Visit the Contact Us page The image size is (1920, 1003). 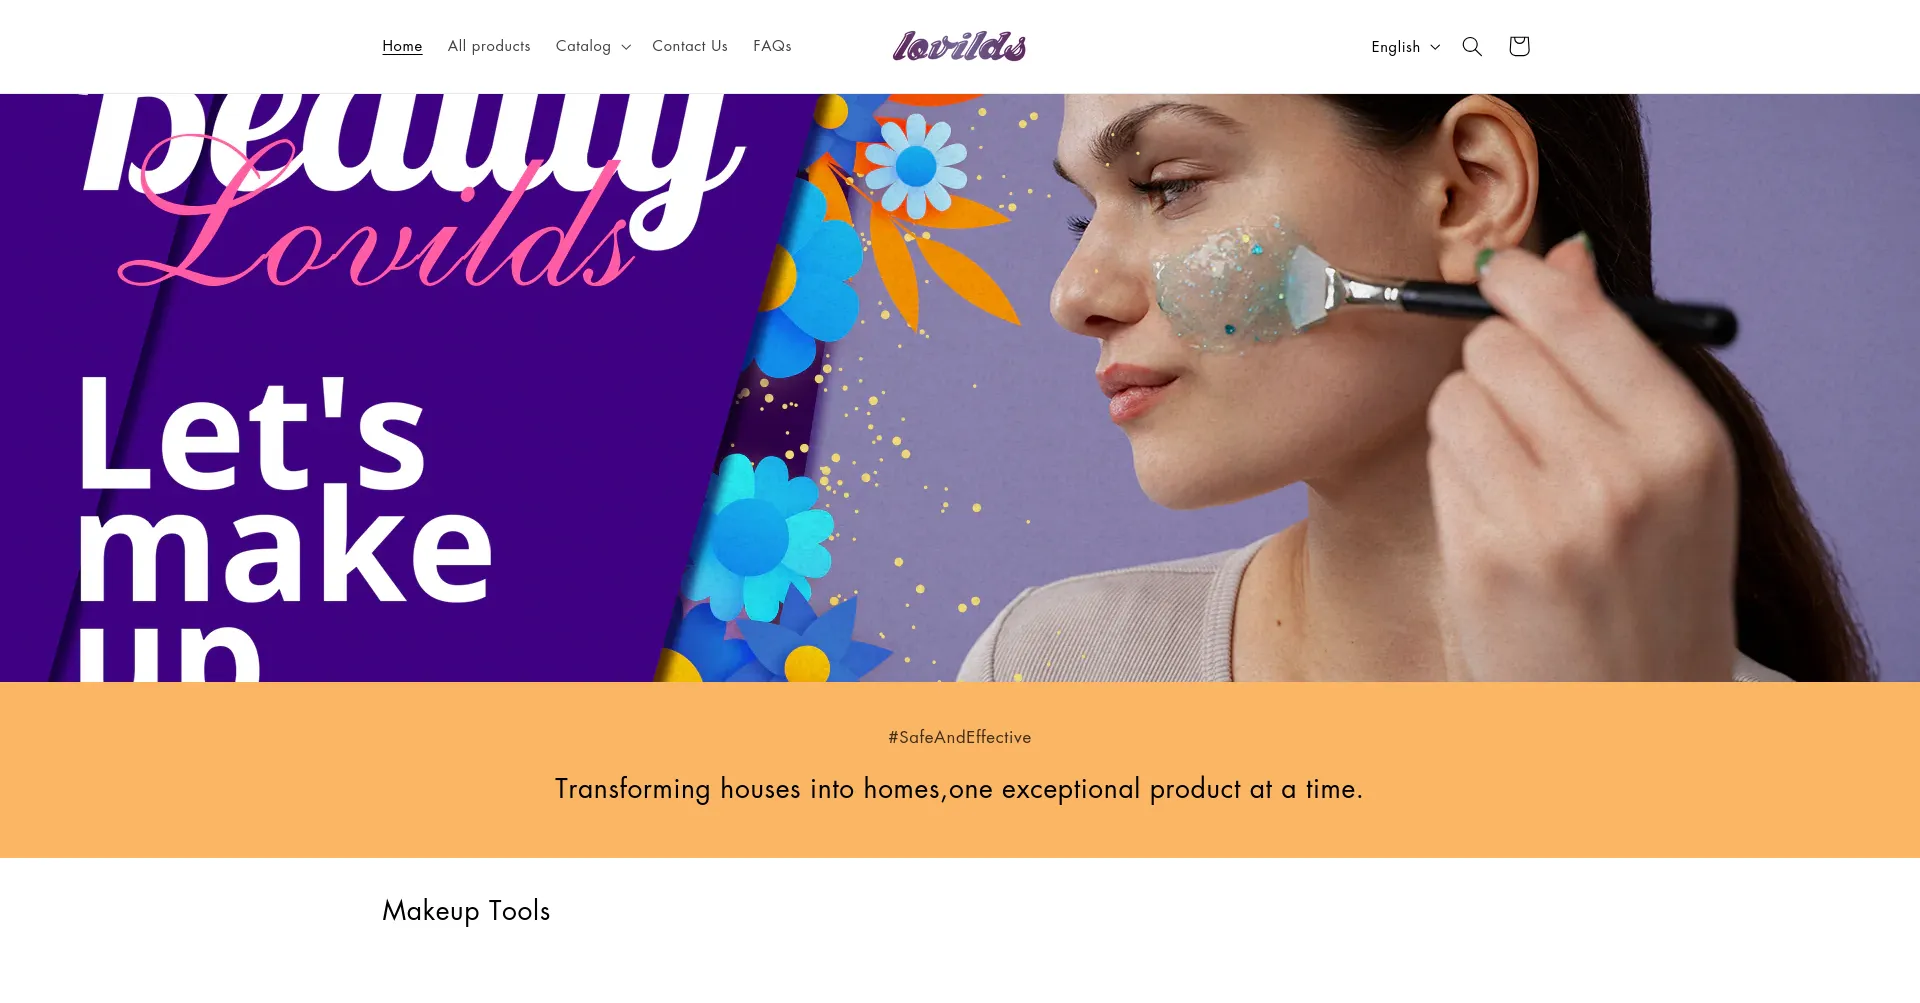tap(690, 46)
